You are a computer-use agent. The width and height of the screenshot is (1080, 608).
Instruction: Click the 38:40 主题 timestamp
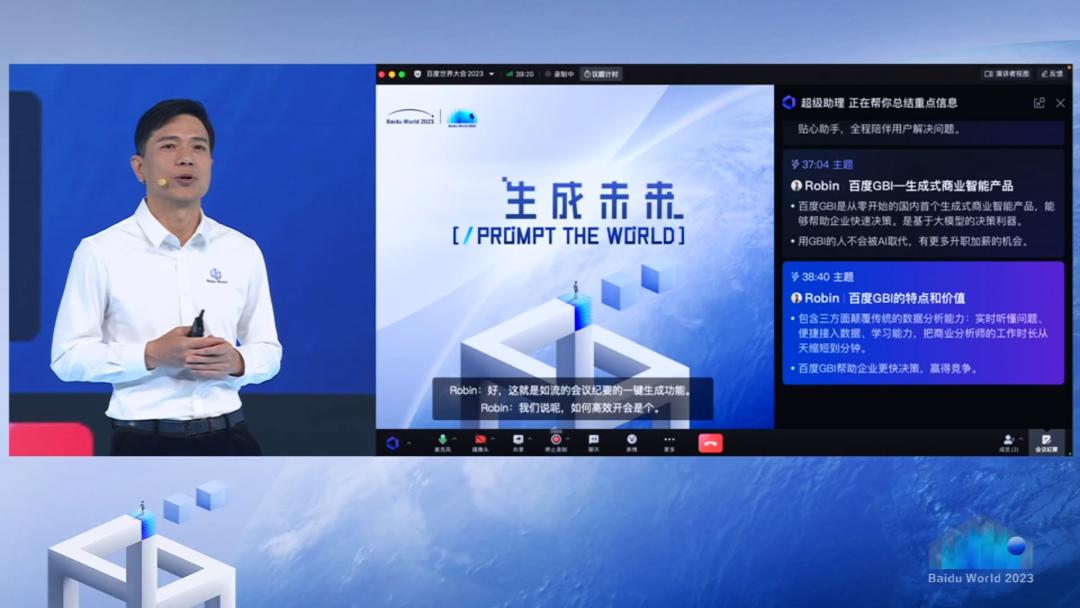[822, 277]
